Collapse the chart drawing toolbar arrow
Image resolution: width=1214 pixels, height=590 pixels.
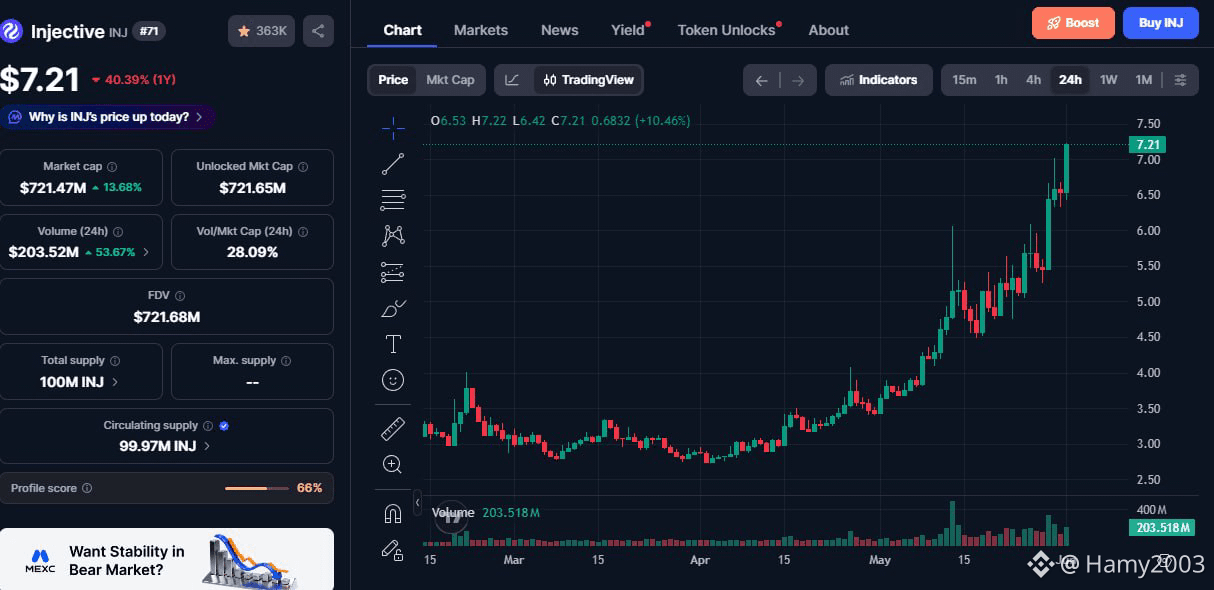(418, 503)
